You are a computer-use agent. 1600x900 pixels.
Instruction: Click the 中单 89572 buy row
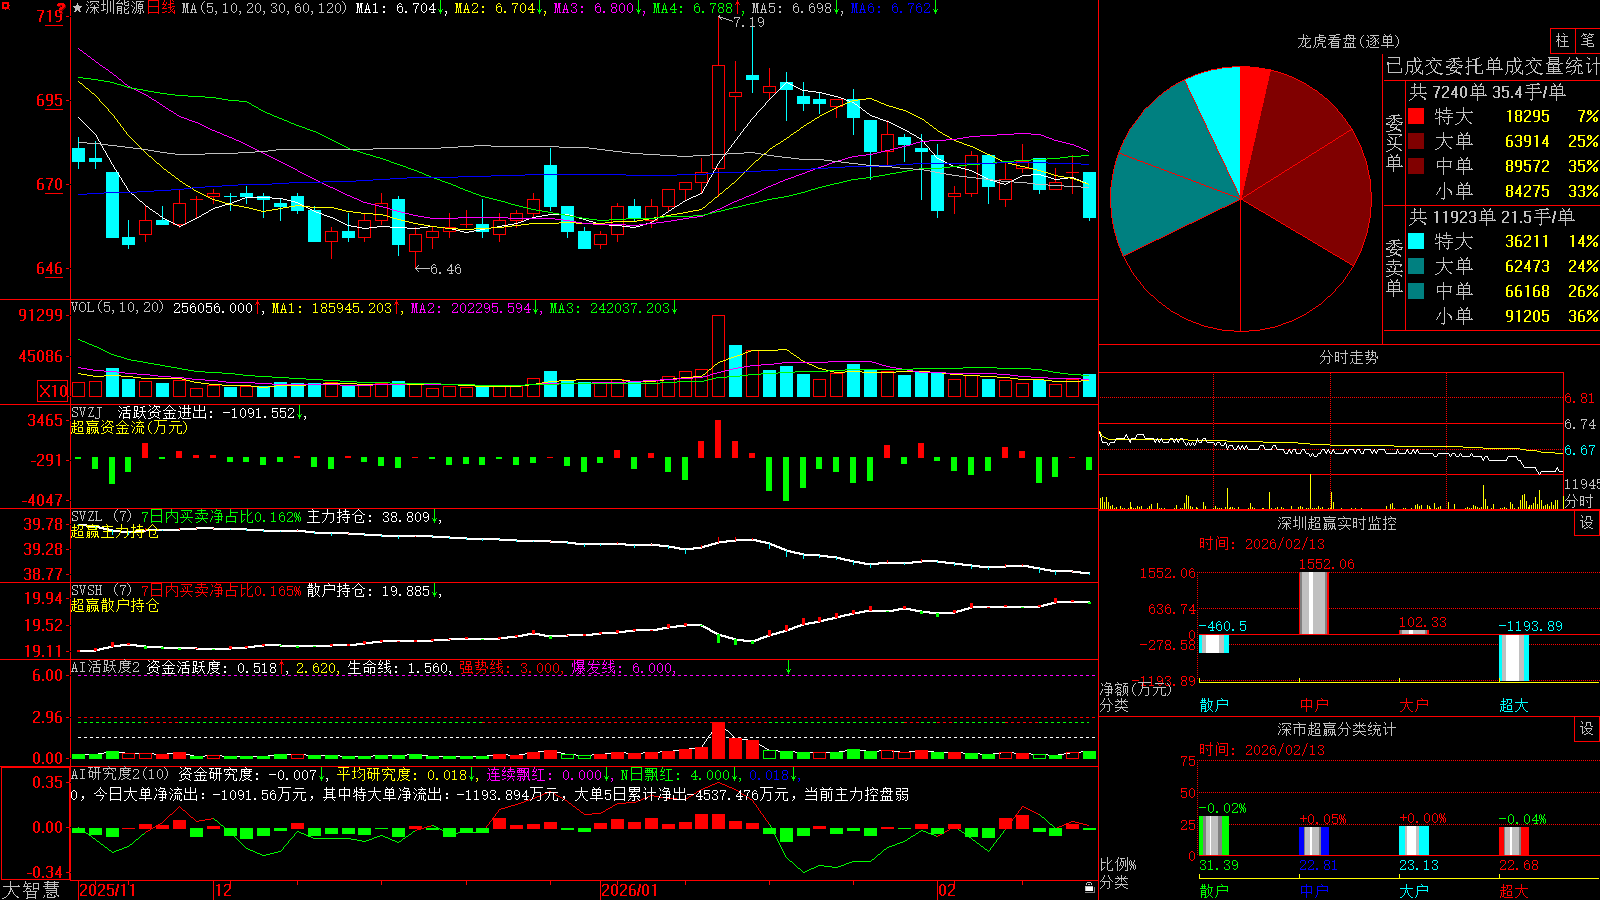point(1503,166)
